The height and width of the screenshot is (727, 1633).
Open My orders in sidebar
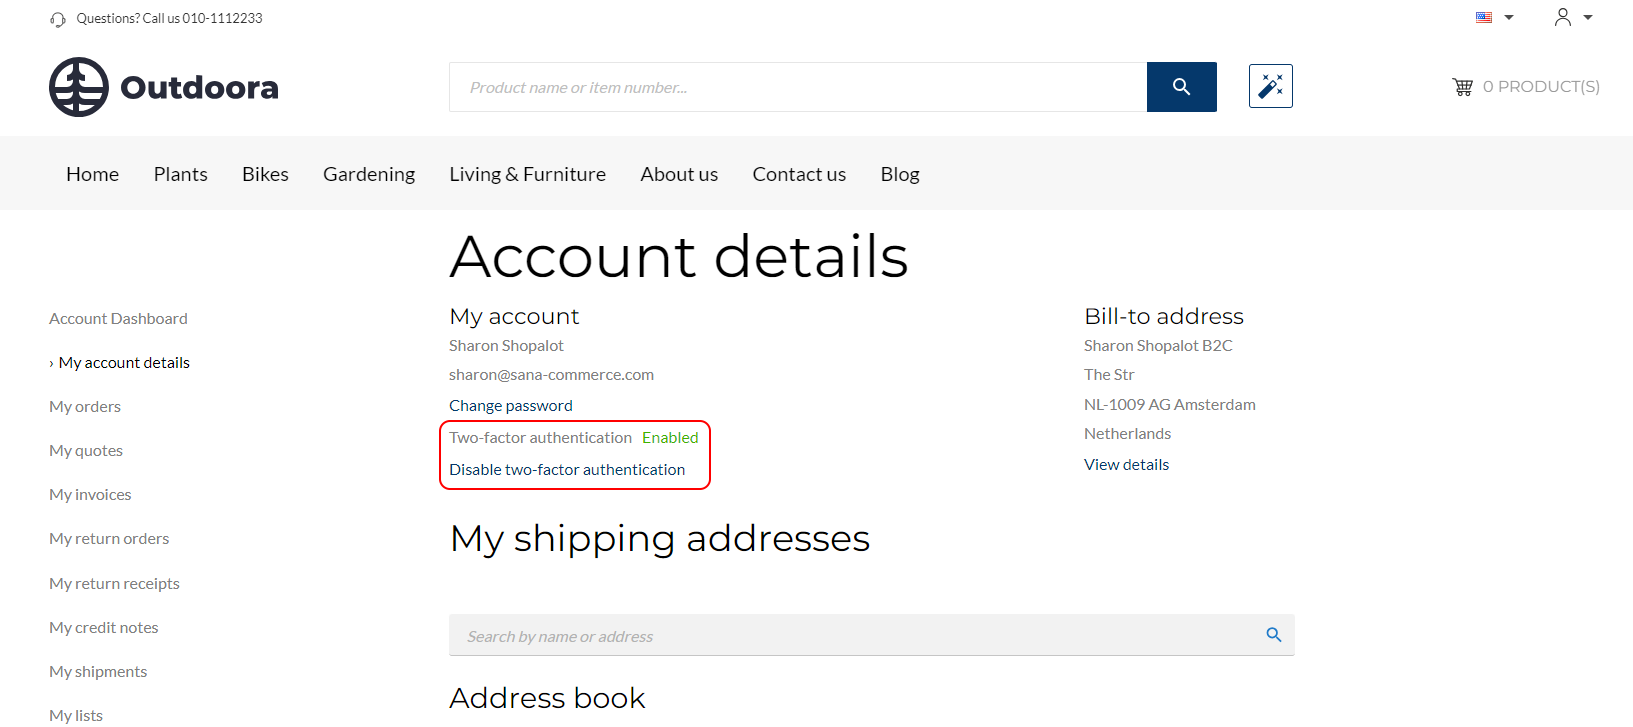pos(85,407)
